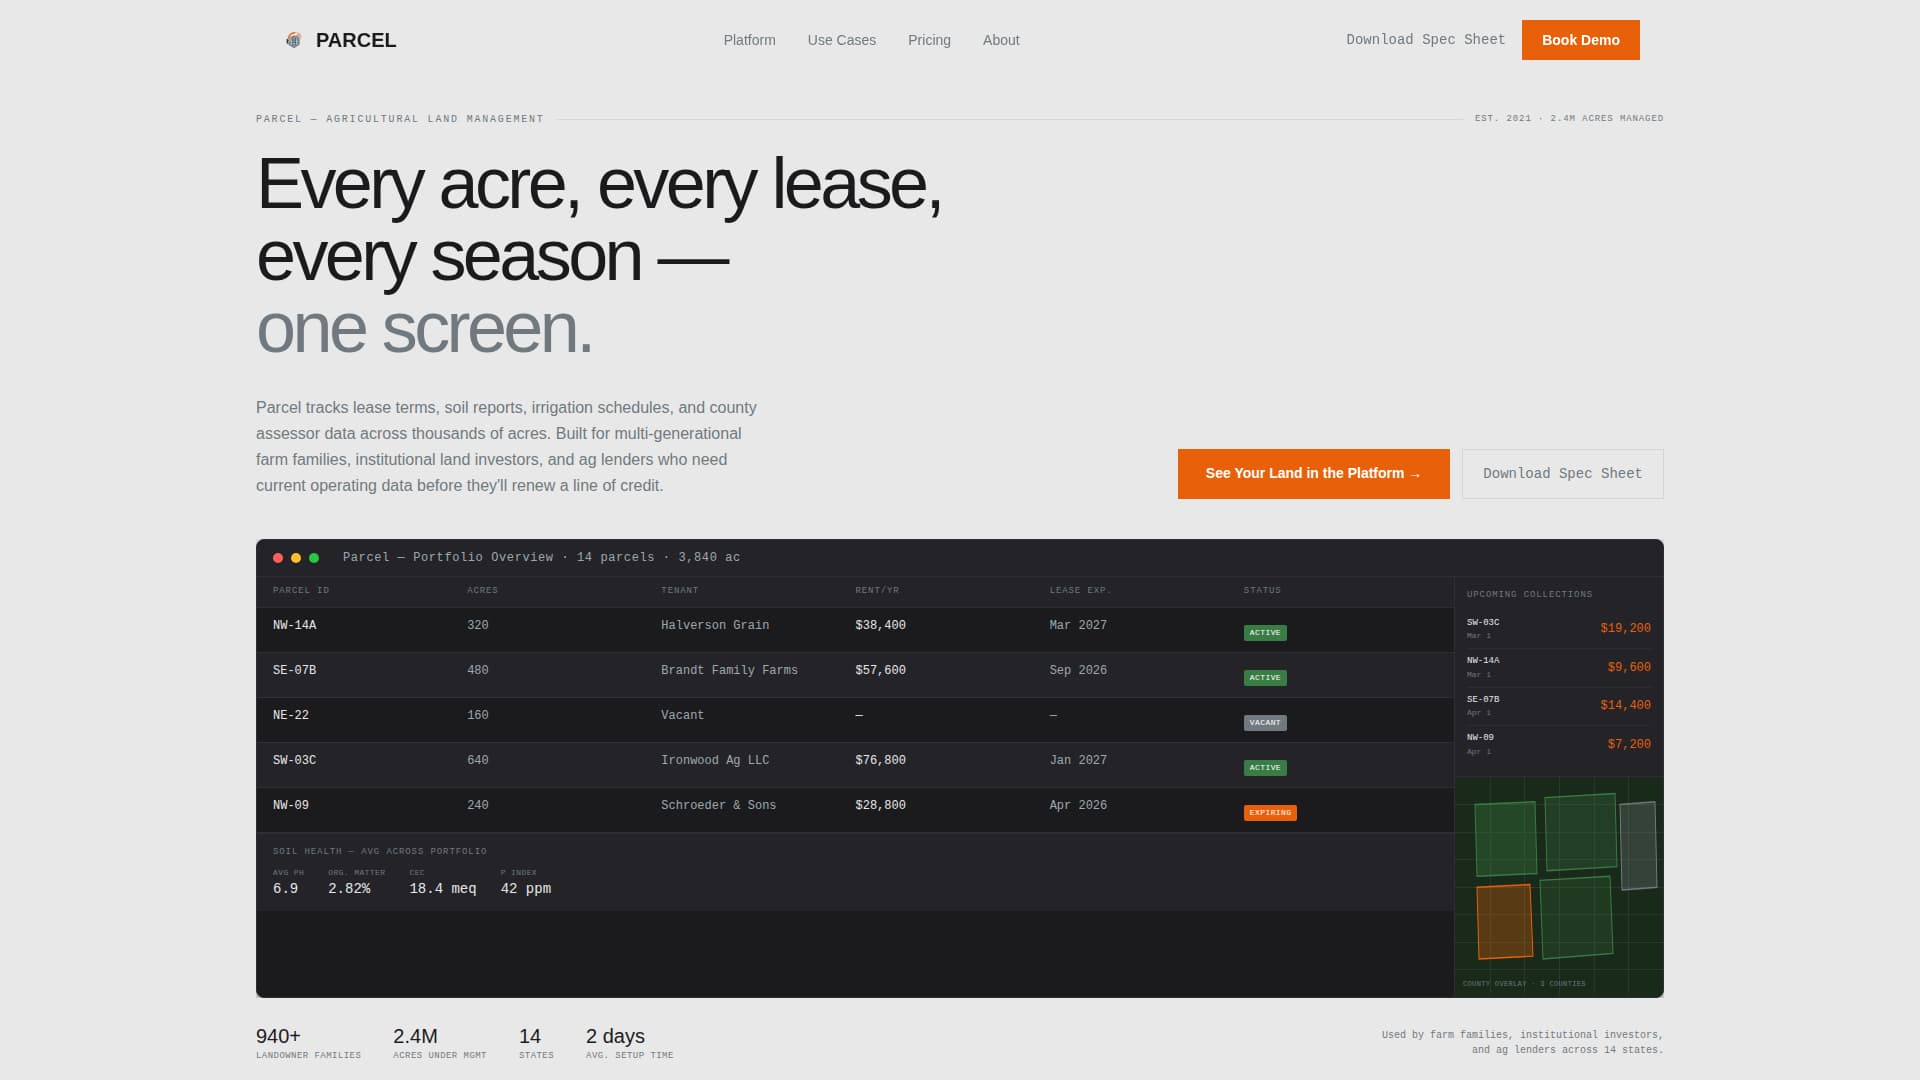Go to the Pricing nav item
The width and height of the screenshot is (1920, 1080).
[929, 40]
